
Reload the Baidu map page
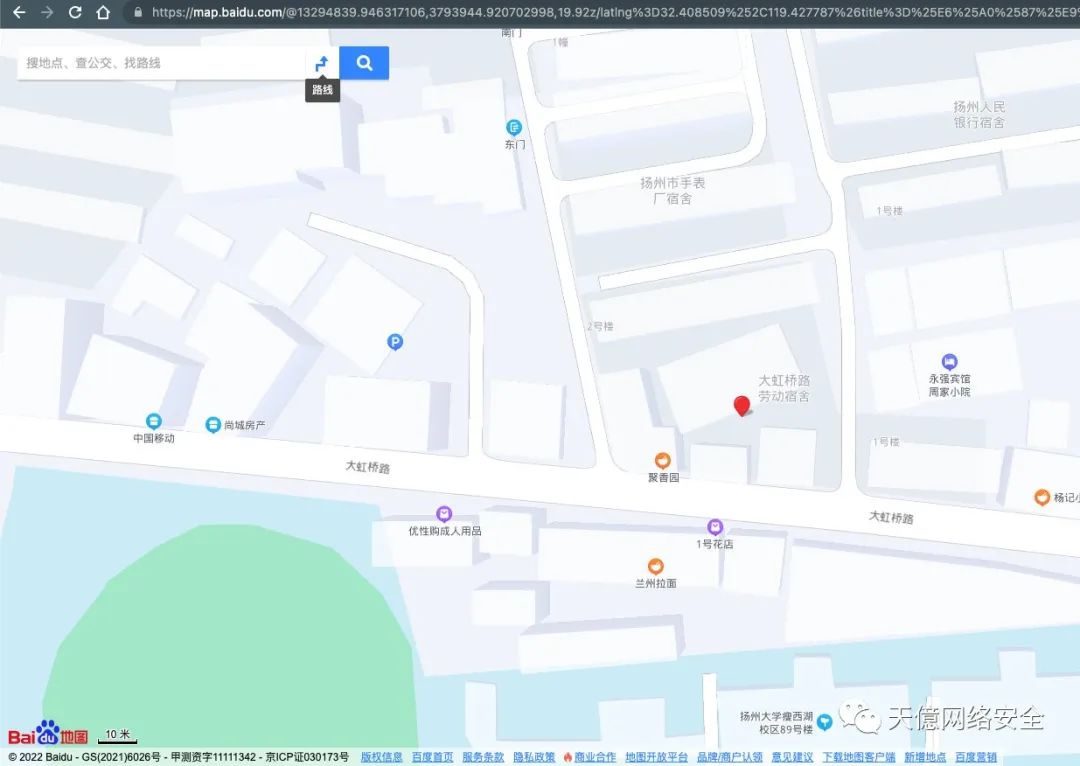point(75,12)
